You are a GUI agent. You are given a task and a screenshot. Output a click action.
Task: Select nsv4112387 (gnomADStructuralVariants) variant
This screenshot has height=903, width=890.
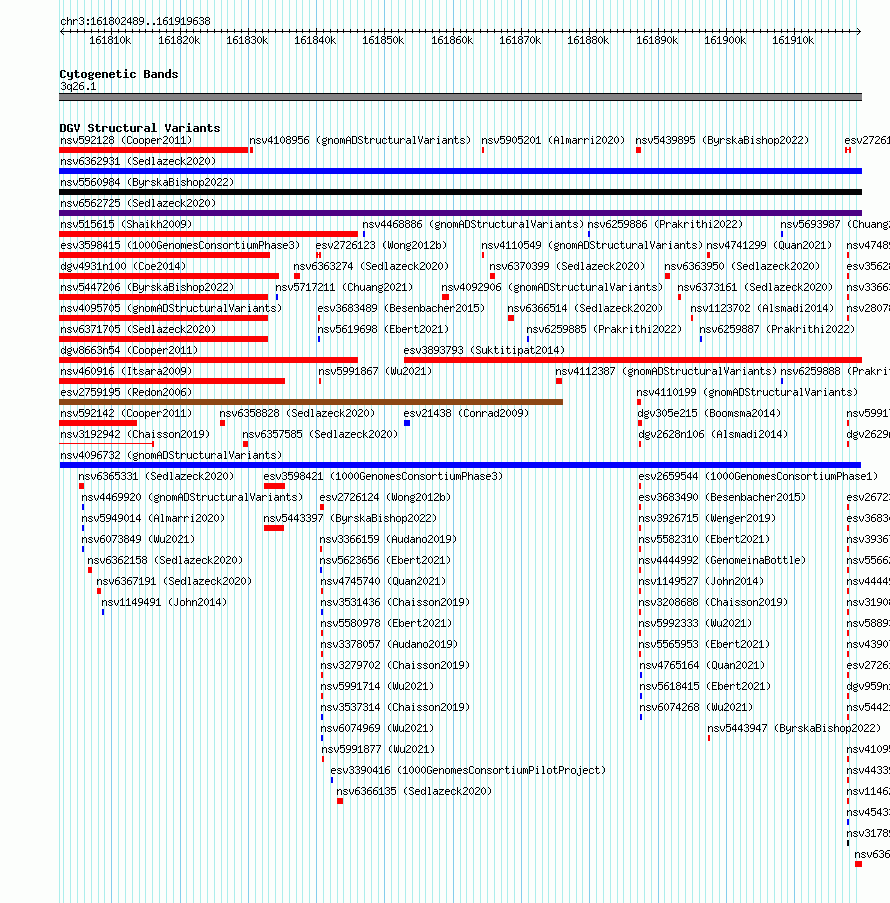(666, 371)
